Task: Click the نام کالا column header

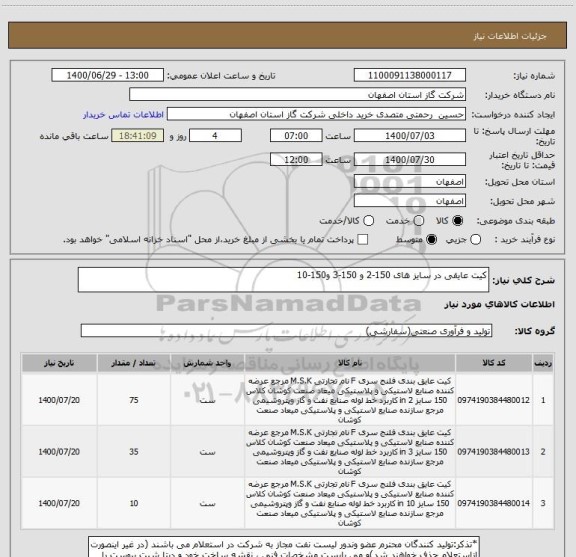Action: click(x=350, y=363)
